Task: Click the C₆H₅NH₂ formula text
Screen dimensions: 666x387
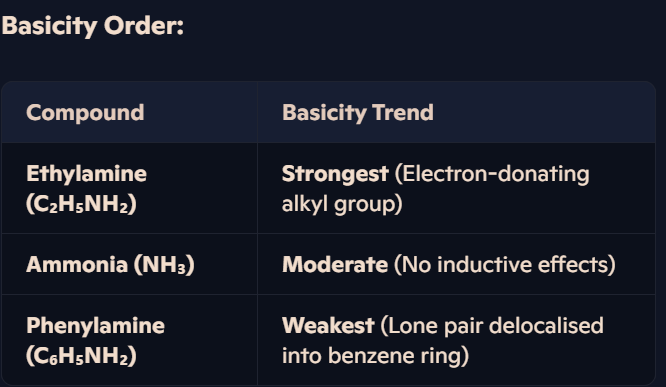Action: point(81,356)
